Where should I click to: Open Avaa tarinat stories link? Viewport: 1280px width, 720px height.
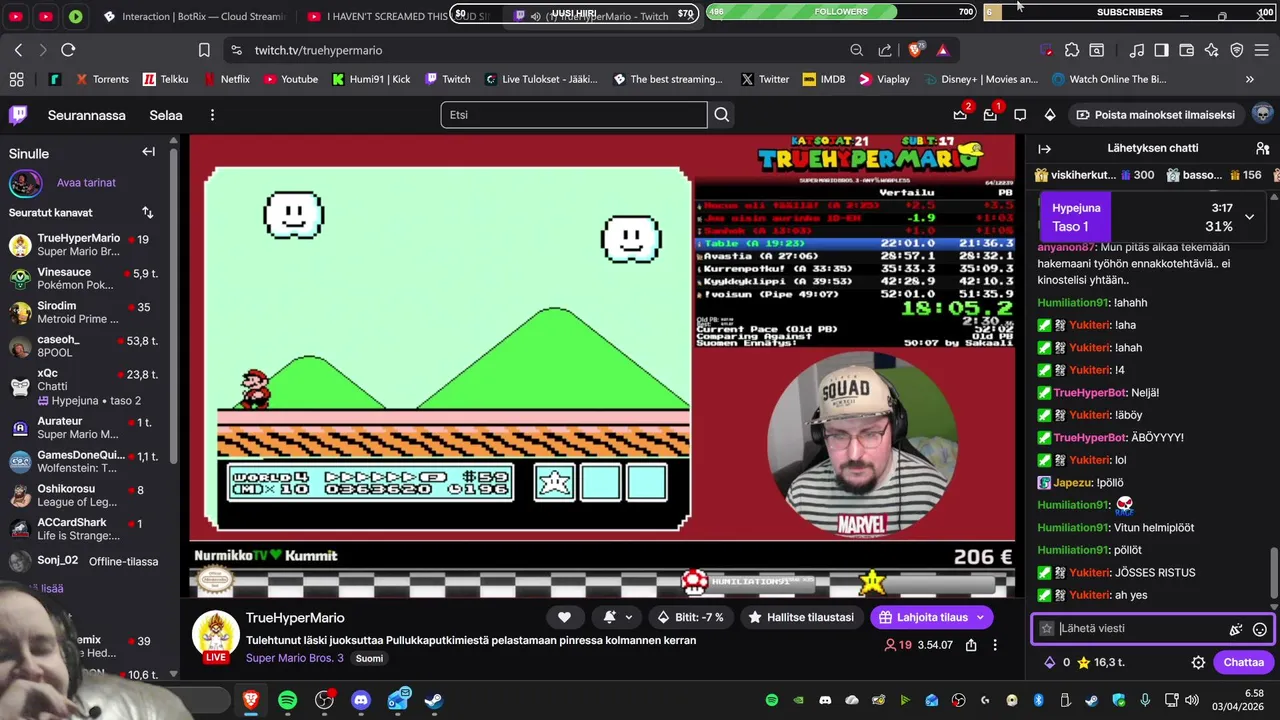(x=86, y=183)
